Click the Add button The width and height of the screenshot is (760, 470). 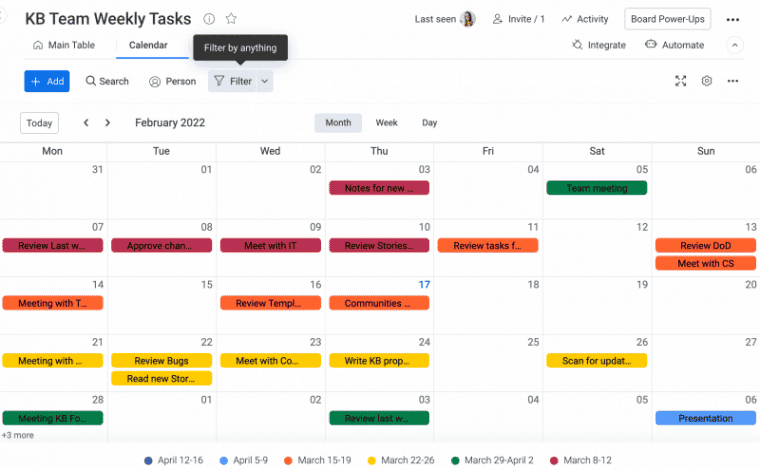47,81
